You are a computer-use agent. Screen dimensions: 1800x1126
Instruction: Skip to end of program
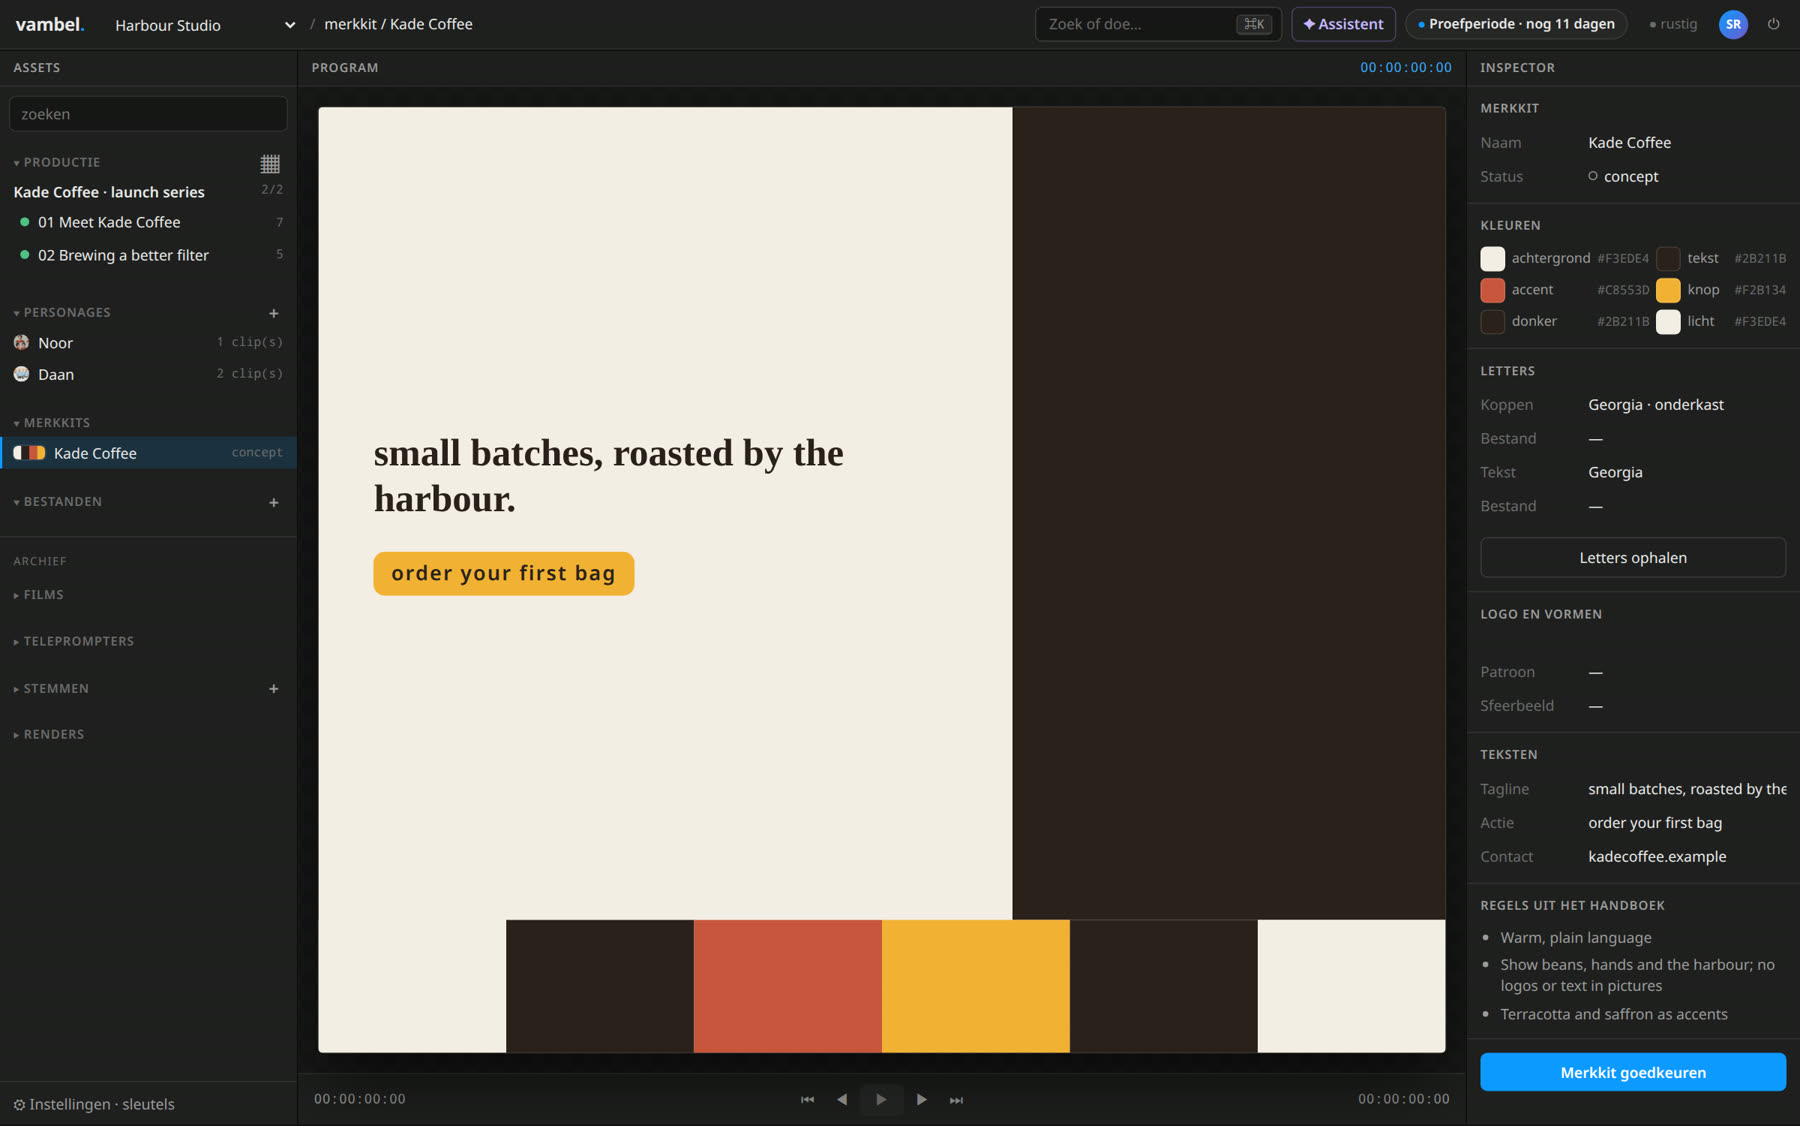tap(956, 1099)
